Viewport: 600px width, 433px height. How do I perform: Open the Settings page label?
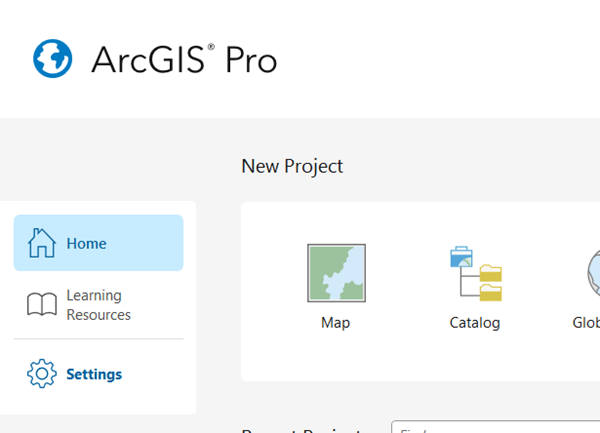click(x=94, y=374)
